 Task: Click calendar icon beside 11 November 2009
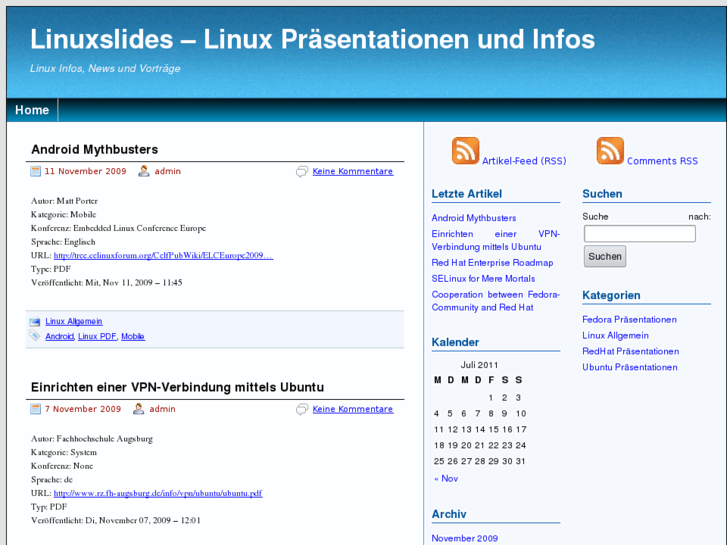pos(35,171)
